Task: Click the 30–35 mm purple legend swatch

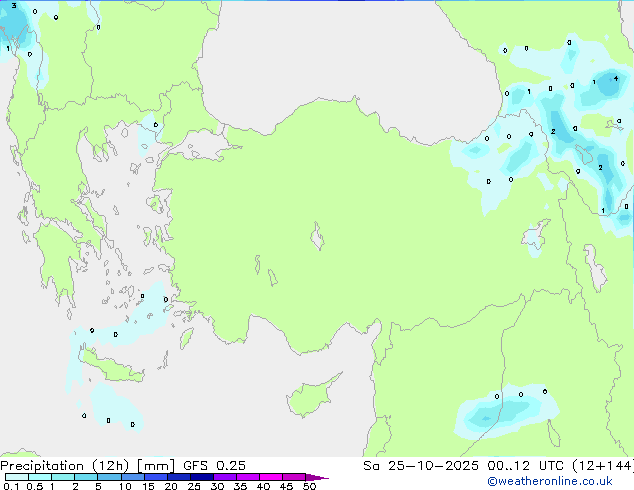Action: tap(225, 477)
